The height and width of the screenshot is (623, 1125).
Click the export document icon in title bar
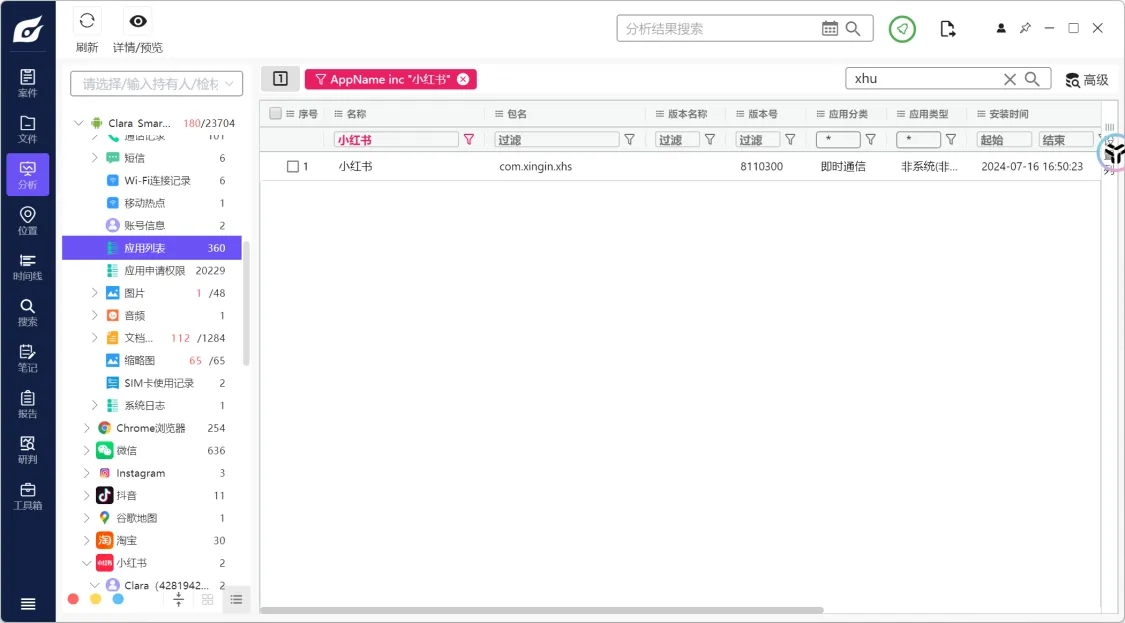948,29
